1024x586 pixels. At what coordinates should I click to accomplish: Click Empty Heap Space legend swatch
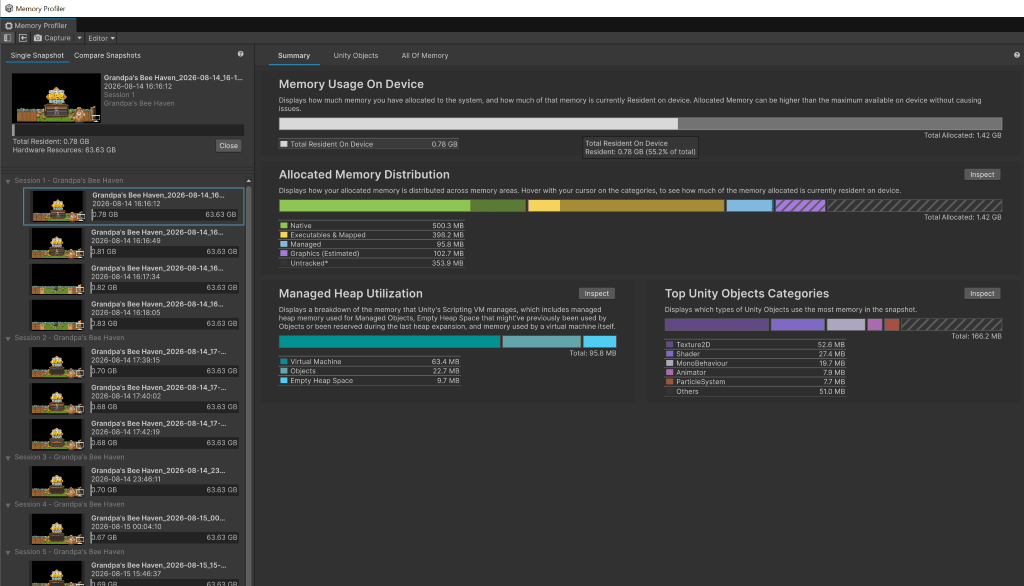coord(283,380)
